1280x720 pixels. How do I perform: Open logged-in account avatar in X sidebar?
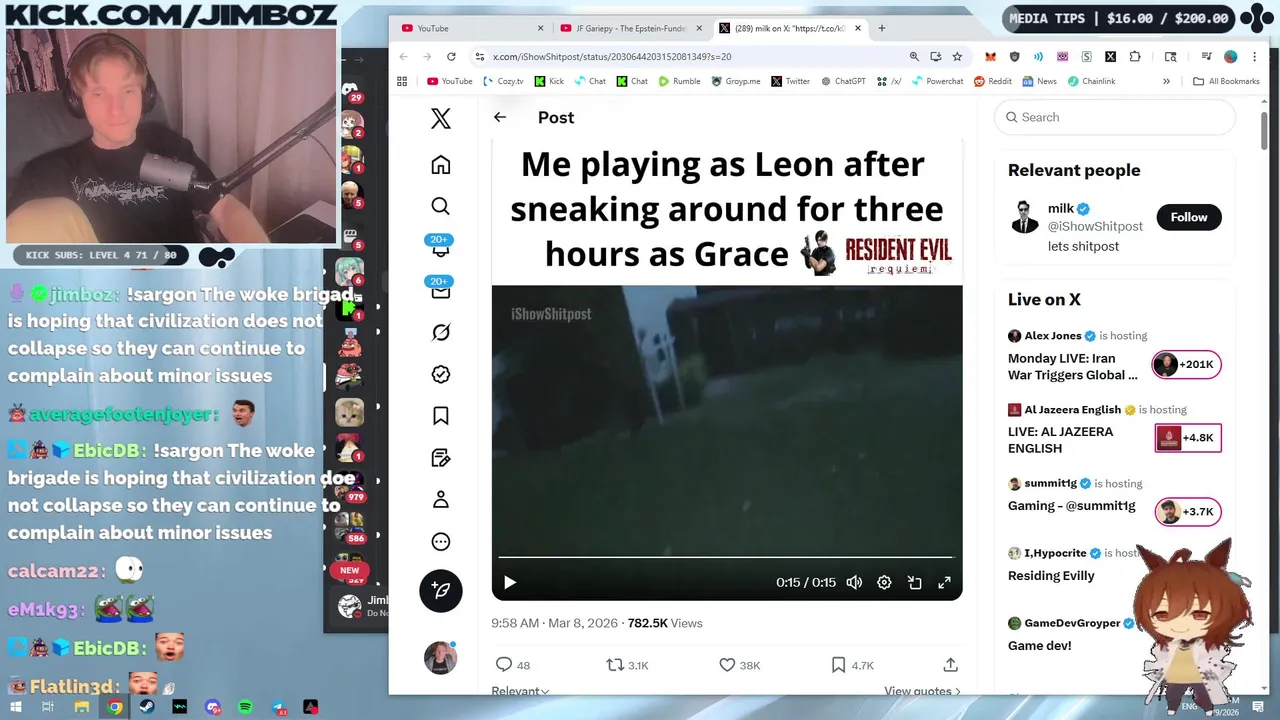440,657
